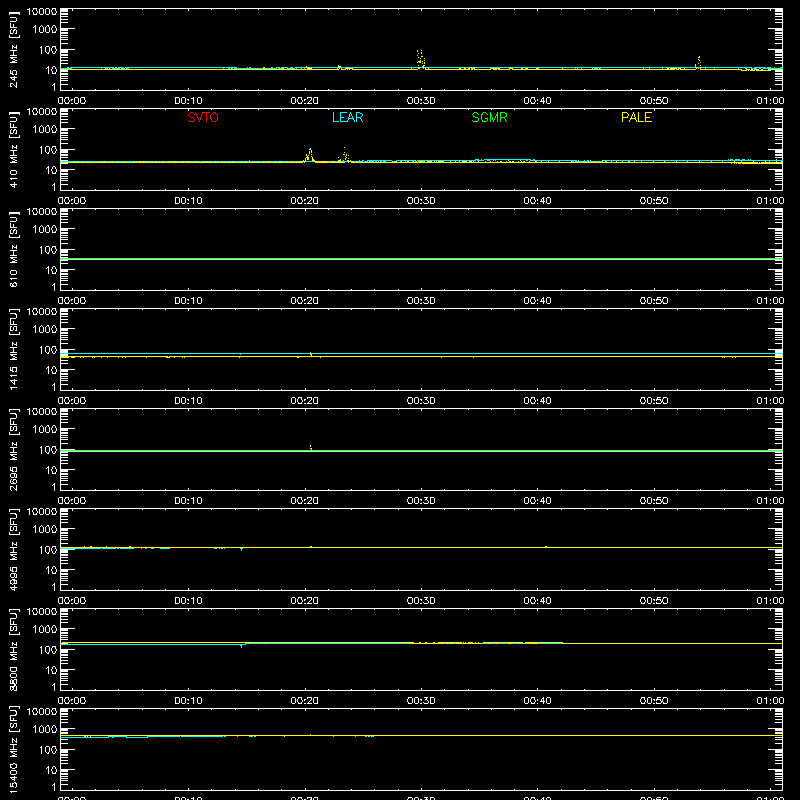Viewport: 800px width, 800px height.
Task: Click the 00:30 time label under the 245 MHz plot
Action: (421, 101)
